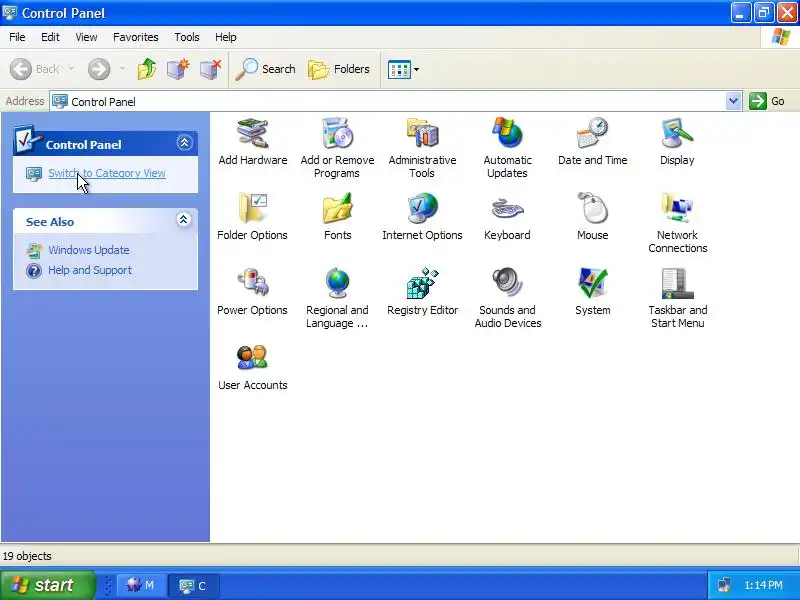Screen dimensions: 800x600
Task: Open the Address bar dropdown list
Action: click(x=733, y=101)
